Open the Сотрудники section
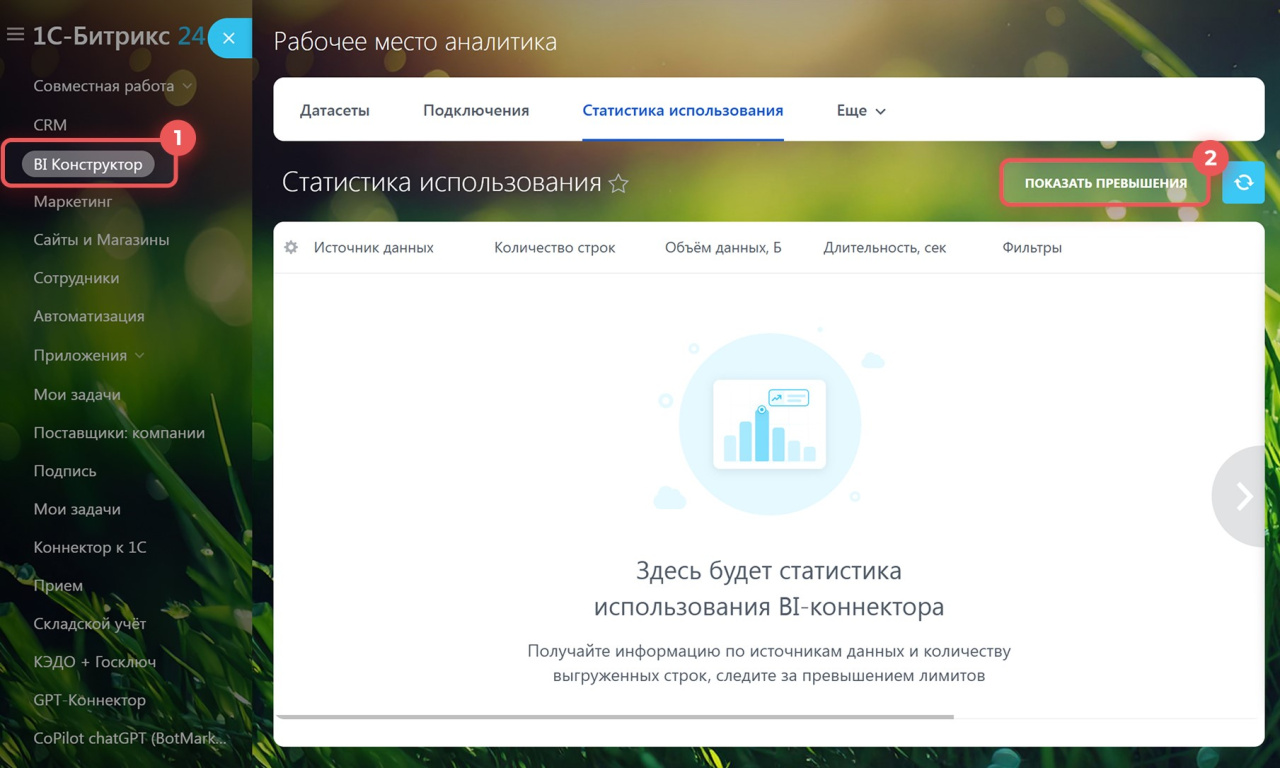This screenshot has width=1280, height=768. click(x=76, y=278)
